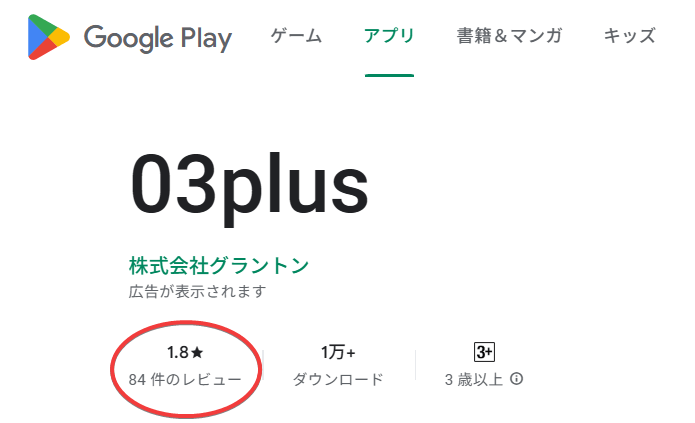Click the ダウンロード label

coord(338,380)
